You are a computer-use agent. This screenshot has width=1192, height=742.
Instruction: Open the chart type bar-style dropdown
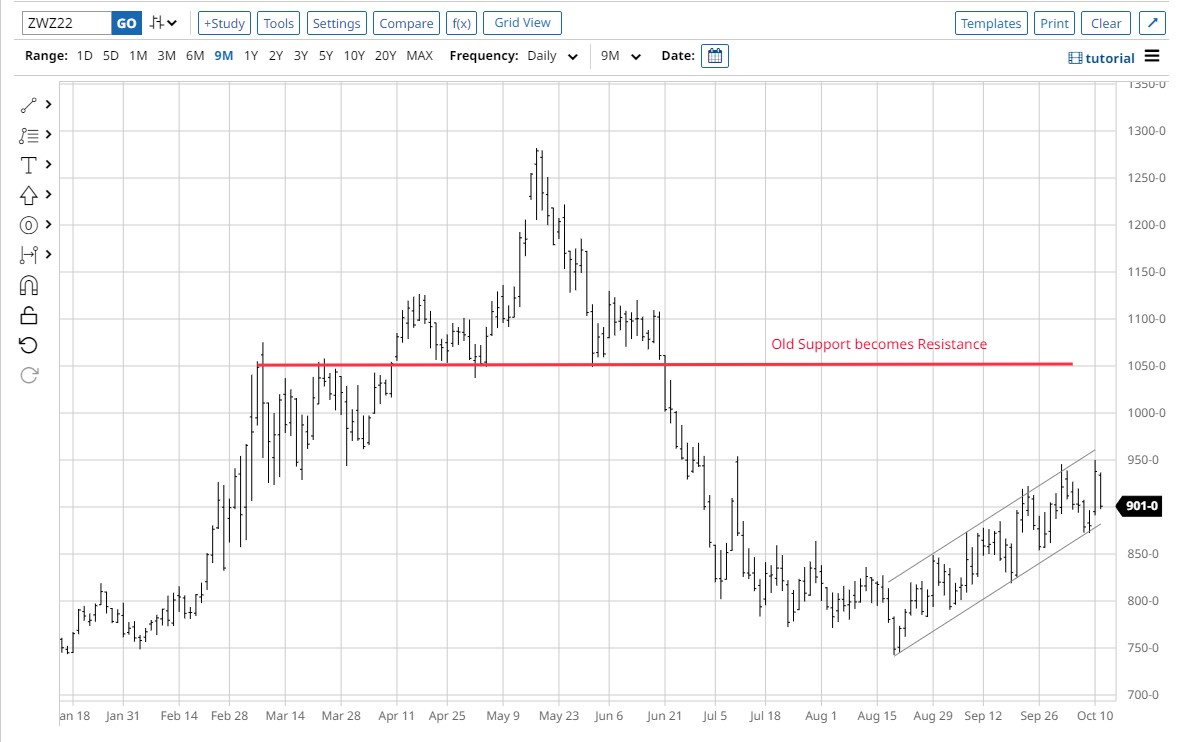pos(163,23)
